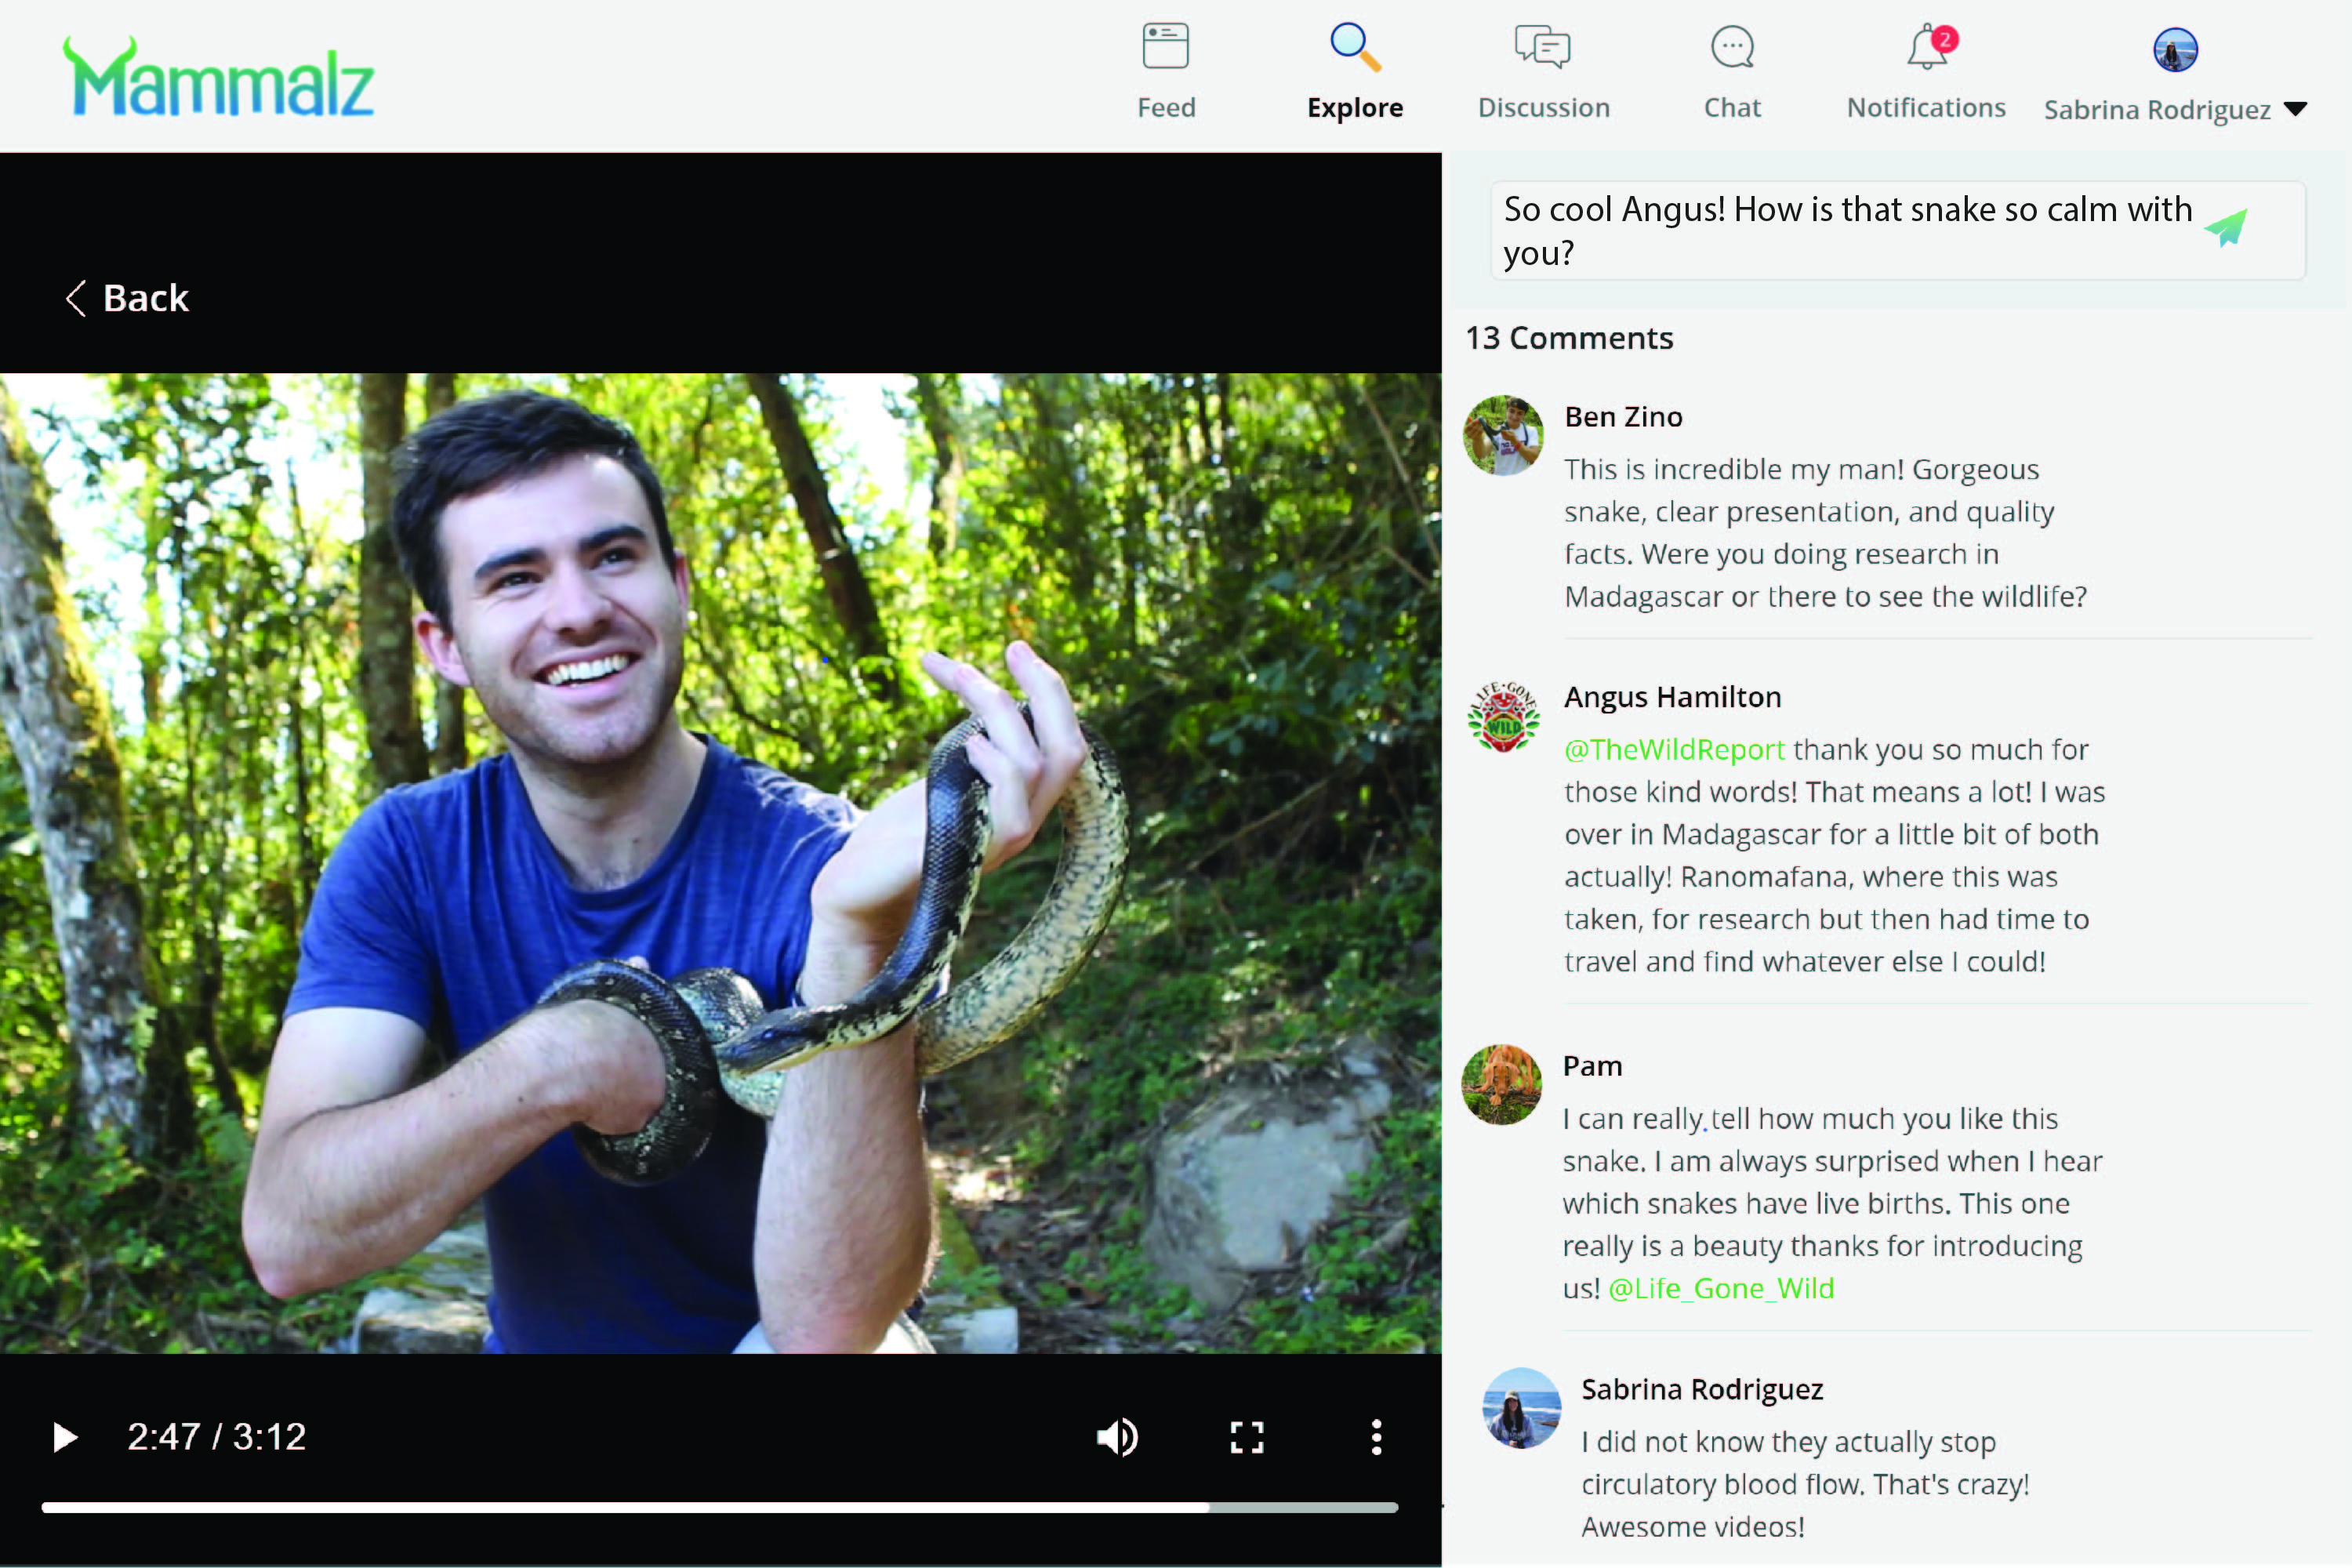Open video more options menu
The image size is (2352, 1568).
point(1377,1437)
